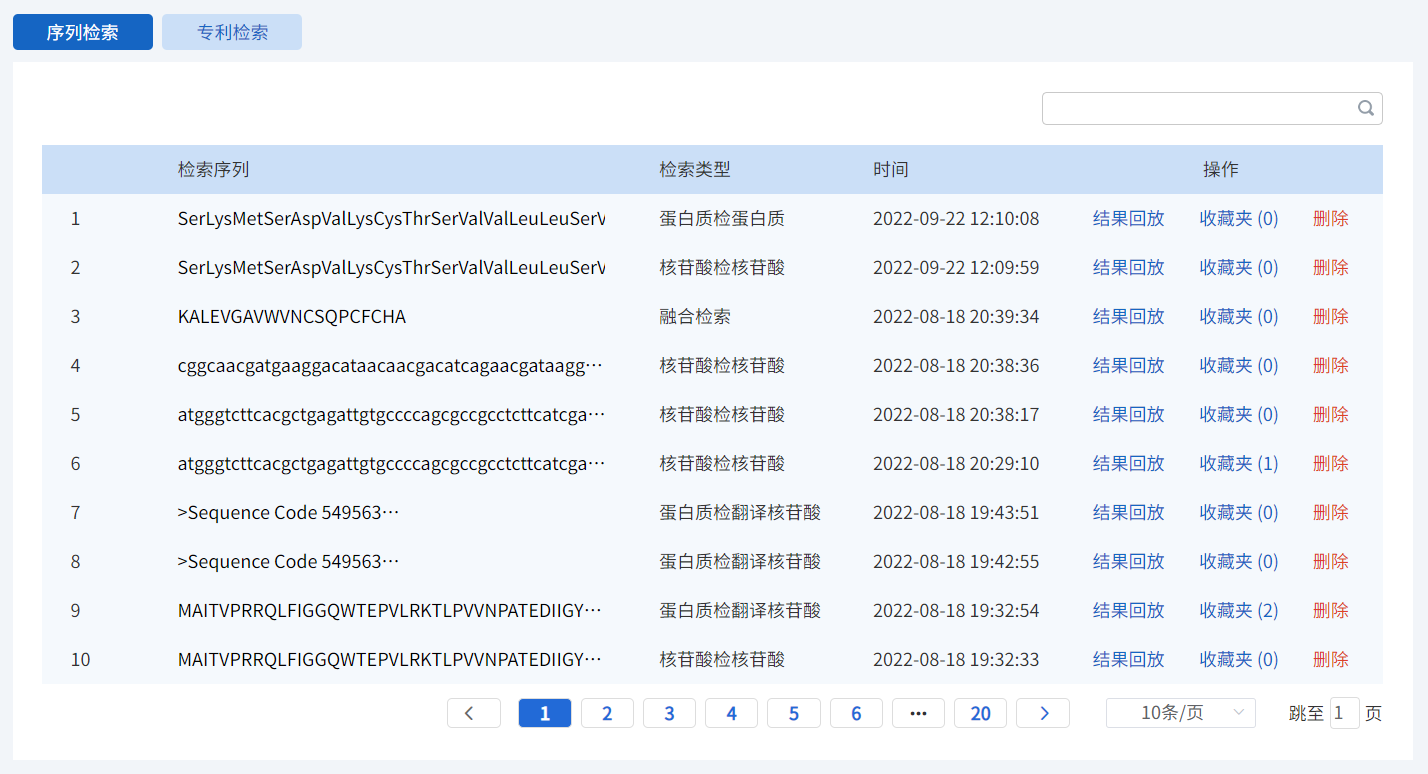The height and width of the screenshot is (774, 1428).
Task: Open page 3
Action: click(669, 713)
